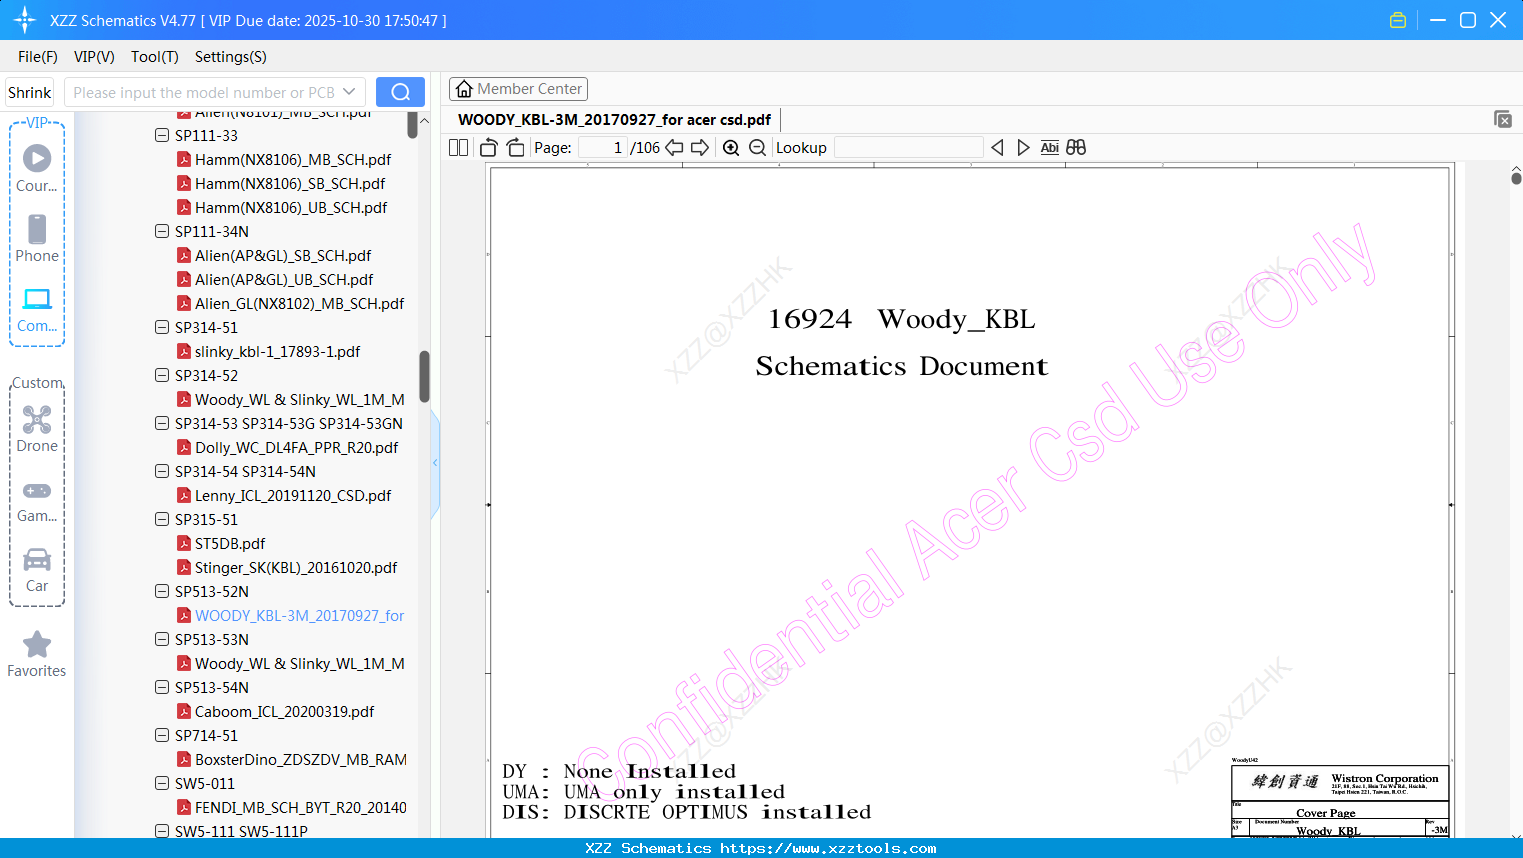Screen dimensions: 1523x858
Task: Open the File(F) menu
Action: [x=38, y=57]
